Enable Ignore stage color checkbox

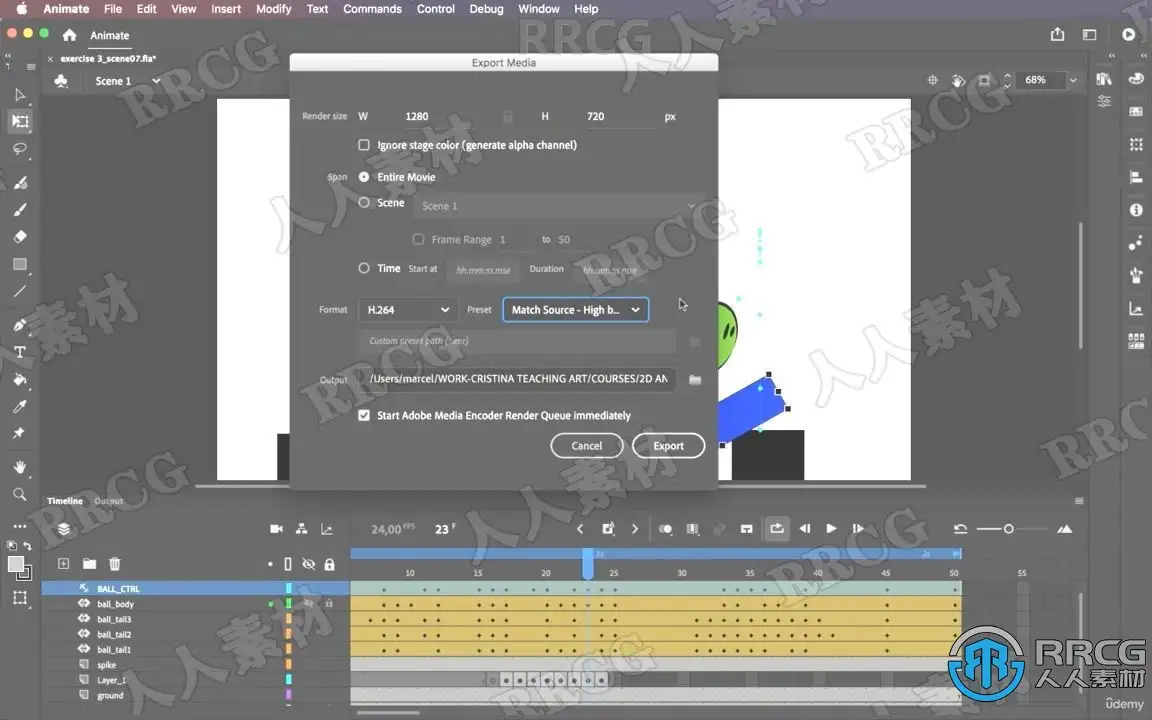point(364,145)
